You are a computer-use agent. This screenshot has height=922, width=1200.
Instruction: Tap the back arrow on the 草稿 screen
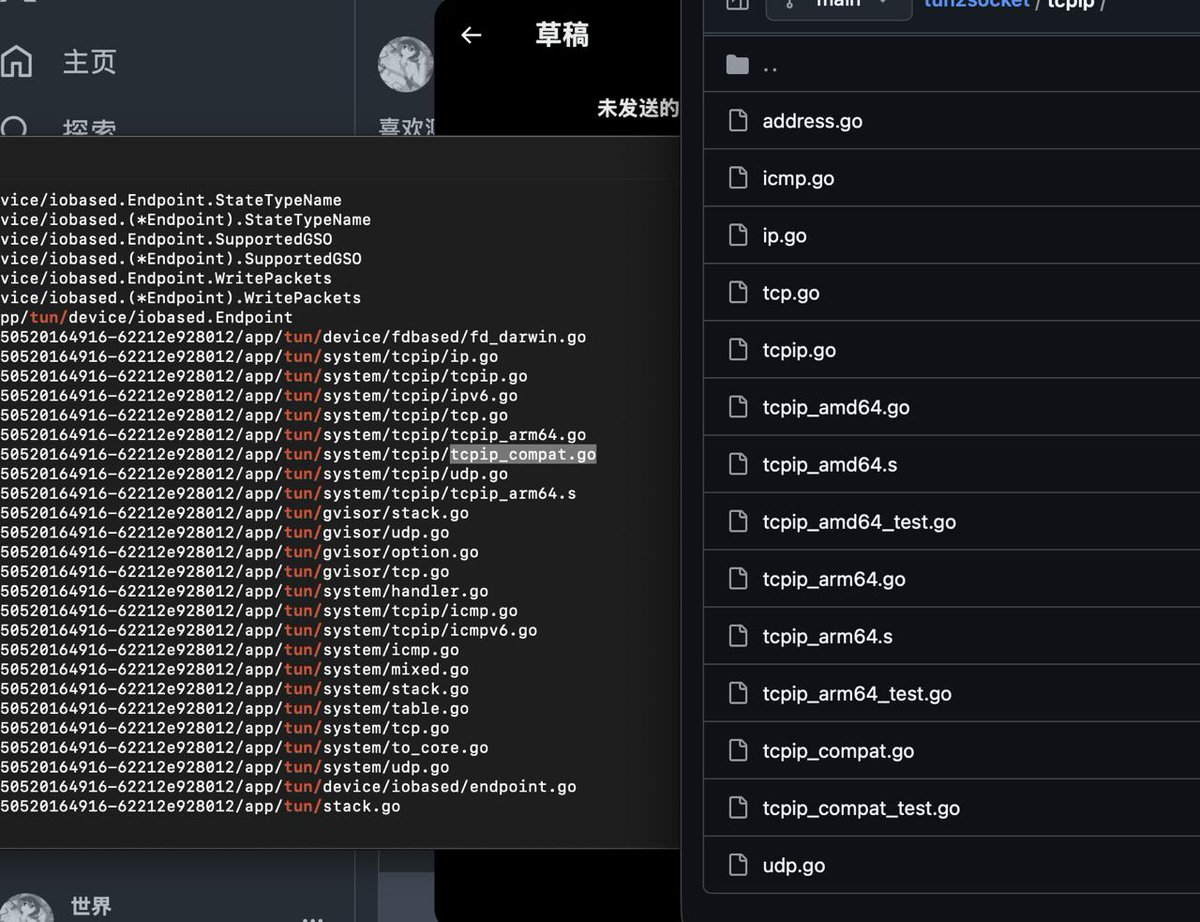pyautogui.click(x=470, y=35)
